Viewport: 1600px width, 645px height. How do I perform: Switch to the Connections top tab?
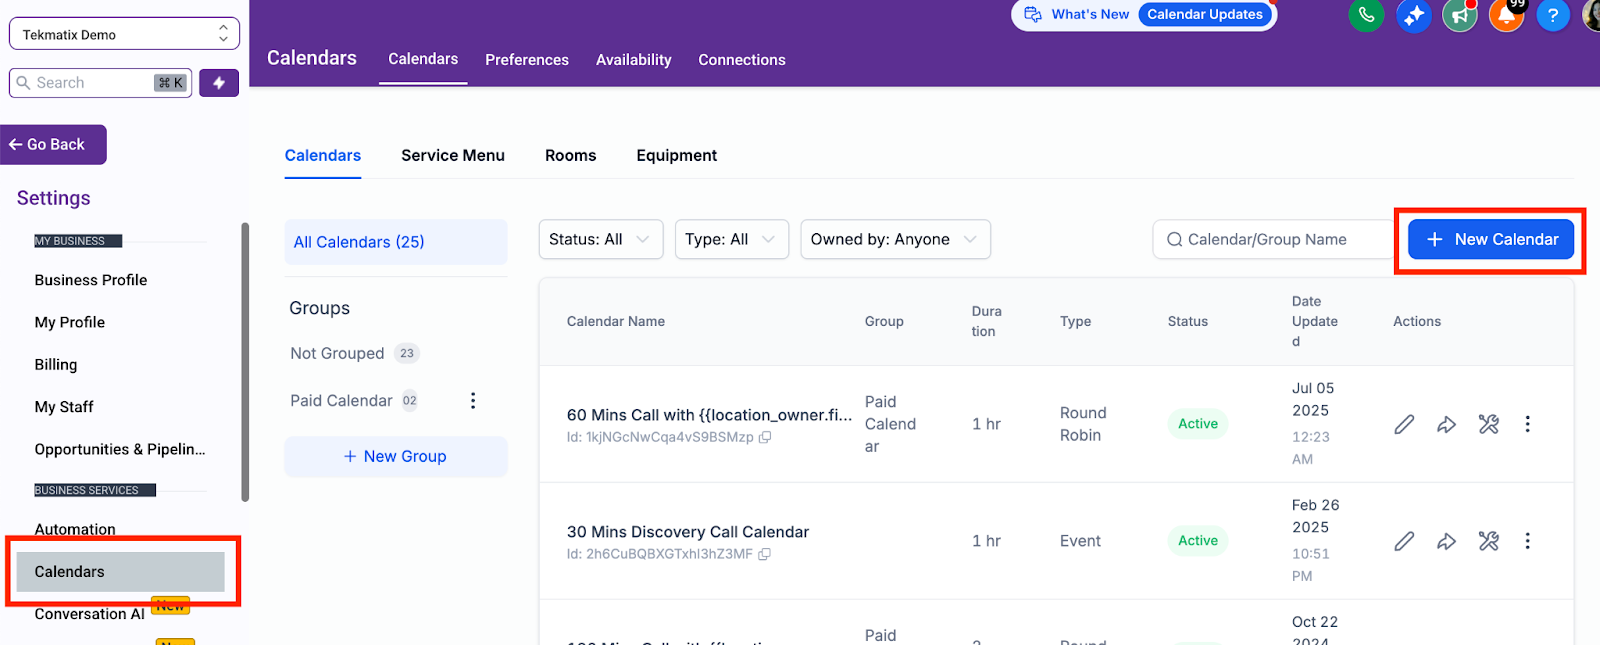pyautogui.click(x=742, y=60)
